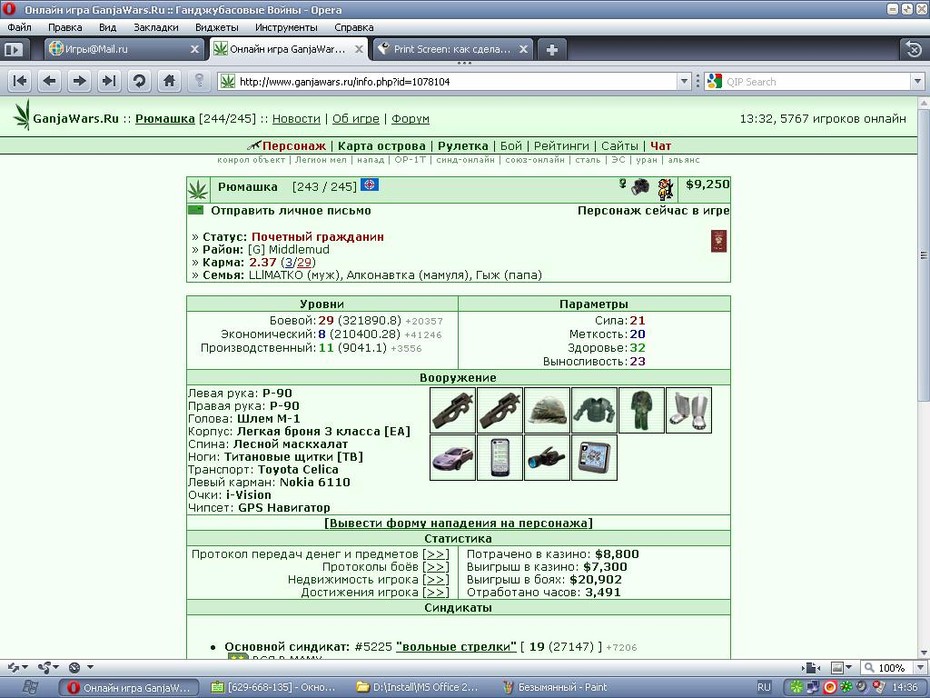This screenshot has height=698, width=930.
Task: Click the Nokia 6110 phone item icon
Action: (x=500, y=457)
